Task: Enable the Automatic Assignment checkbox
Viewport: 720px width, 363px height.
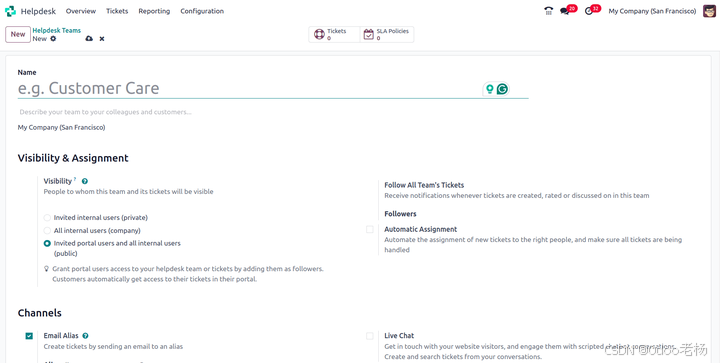Action: tap(370, 229)
